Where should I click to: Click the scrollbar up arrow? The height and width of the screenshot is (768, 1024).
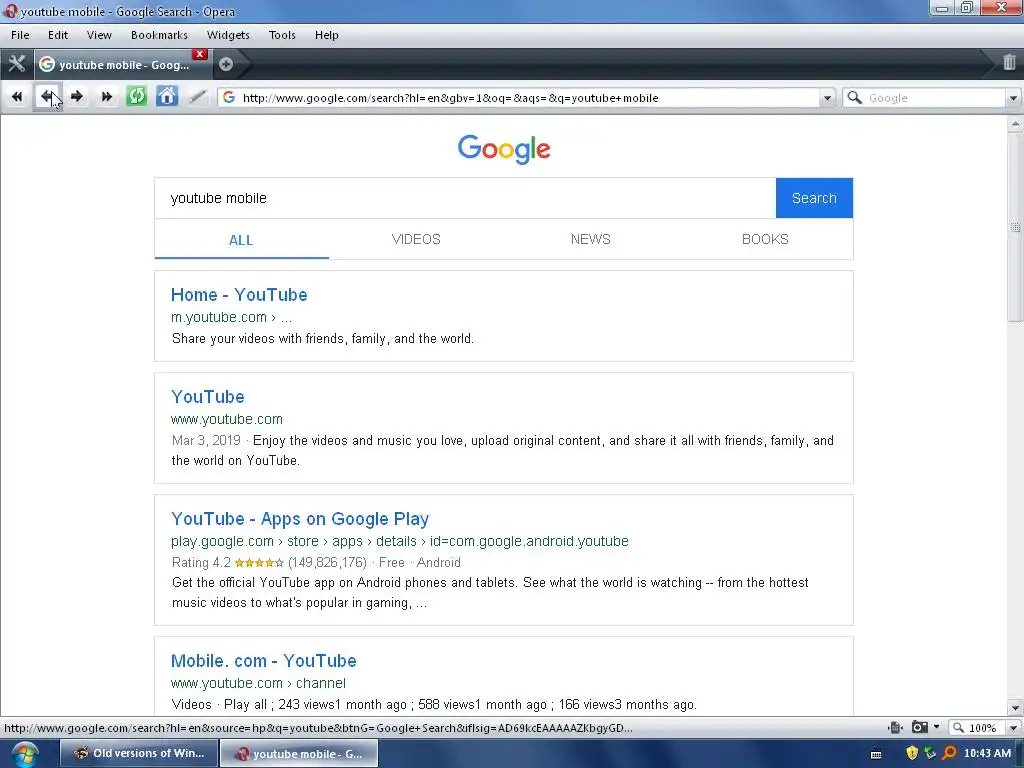click(x=1015, y=124)
